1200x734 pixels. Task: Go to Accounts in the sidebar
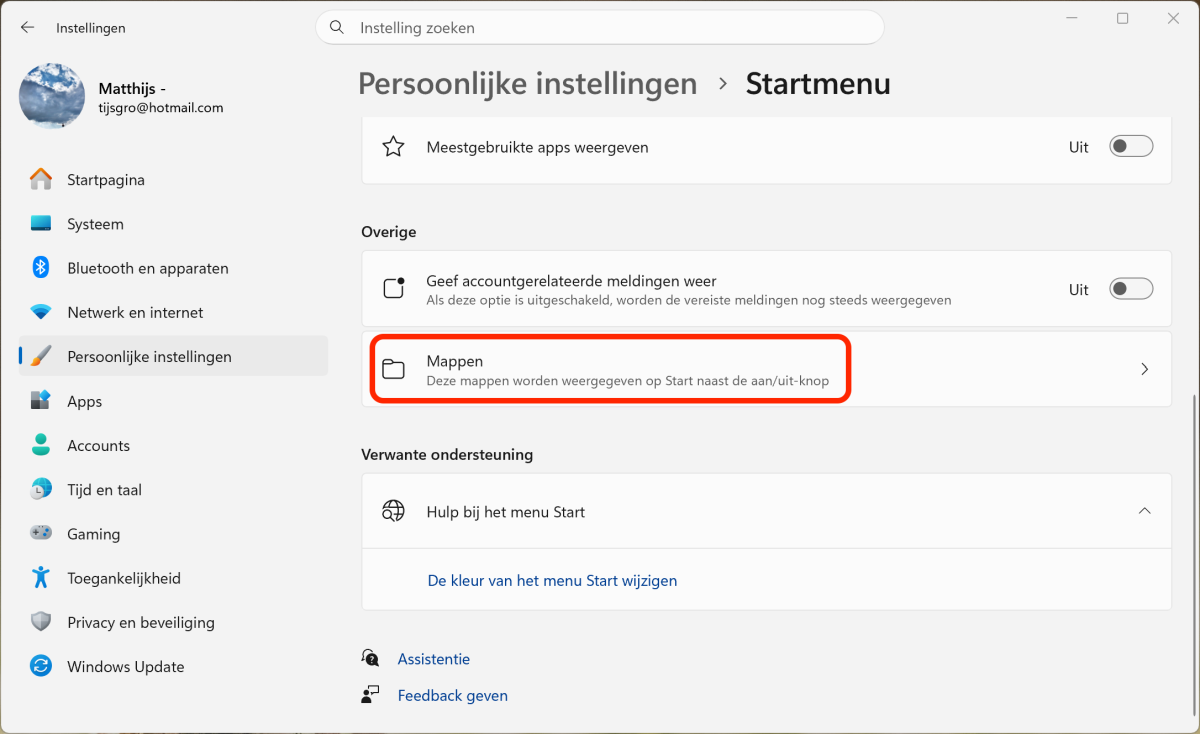tap(98, 446)
